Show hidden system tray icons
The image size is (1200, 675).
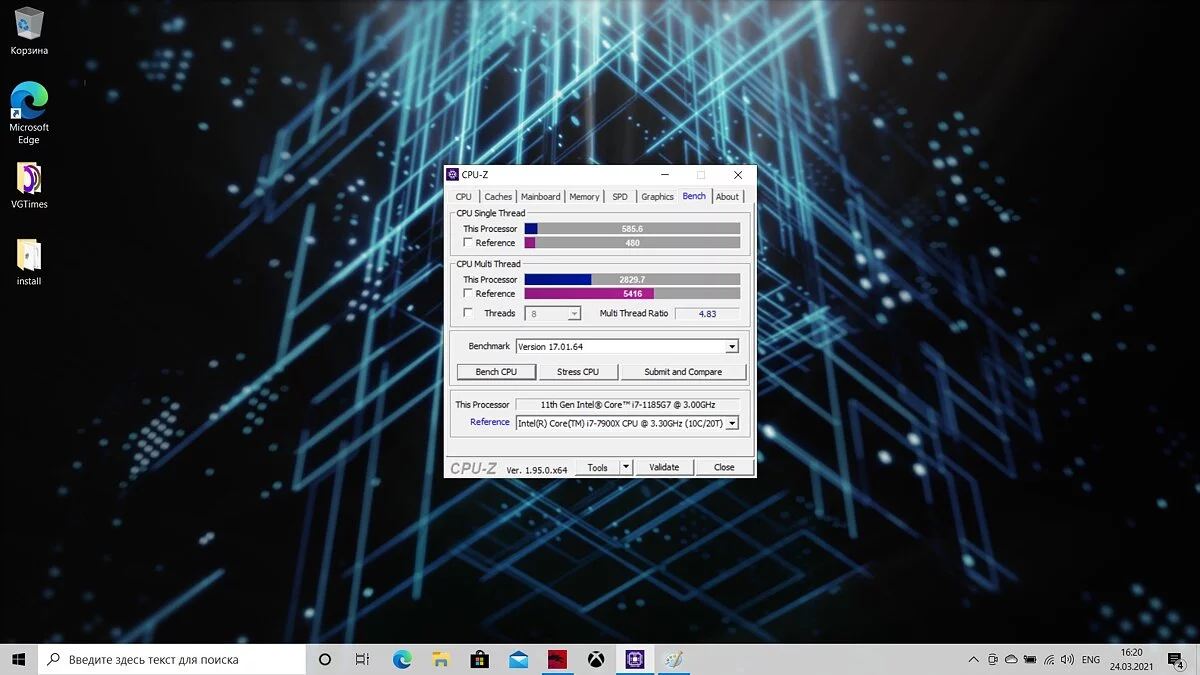[974, 660]
